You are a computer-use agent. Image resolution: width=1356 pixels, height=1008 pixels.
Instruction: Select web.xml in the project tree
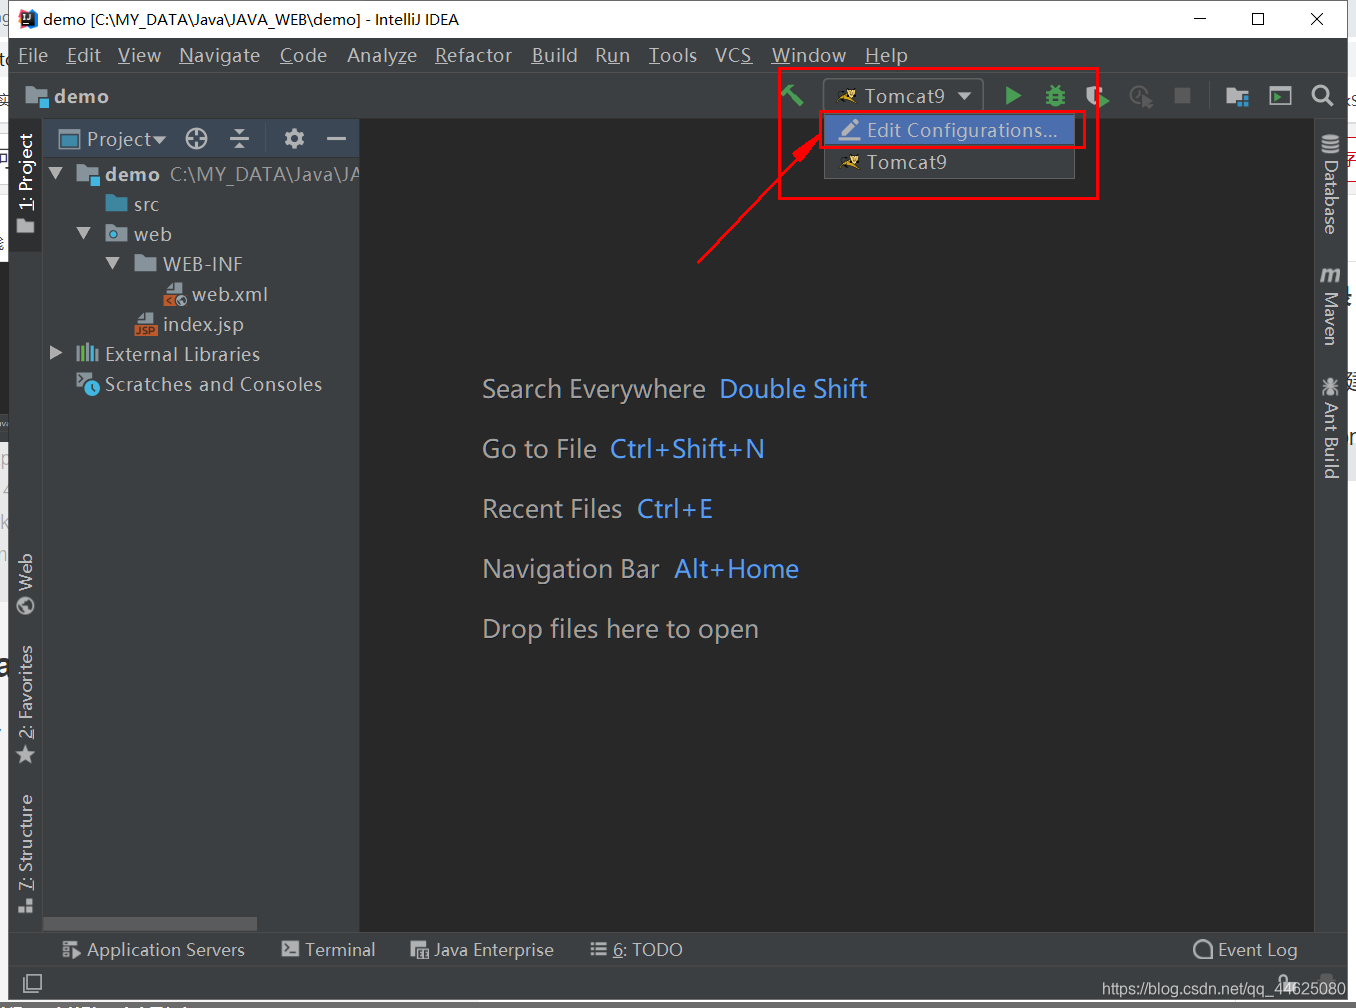(217, 294)
